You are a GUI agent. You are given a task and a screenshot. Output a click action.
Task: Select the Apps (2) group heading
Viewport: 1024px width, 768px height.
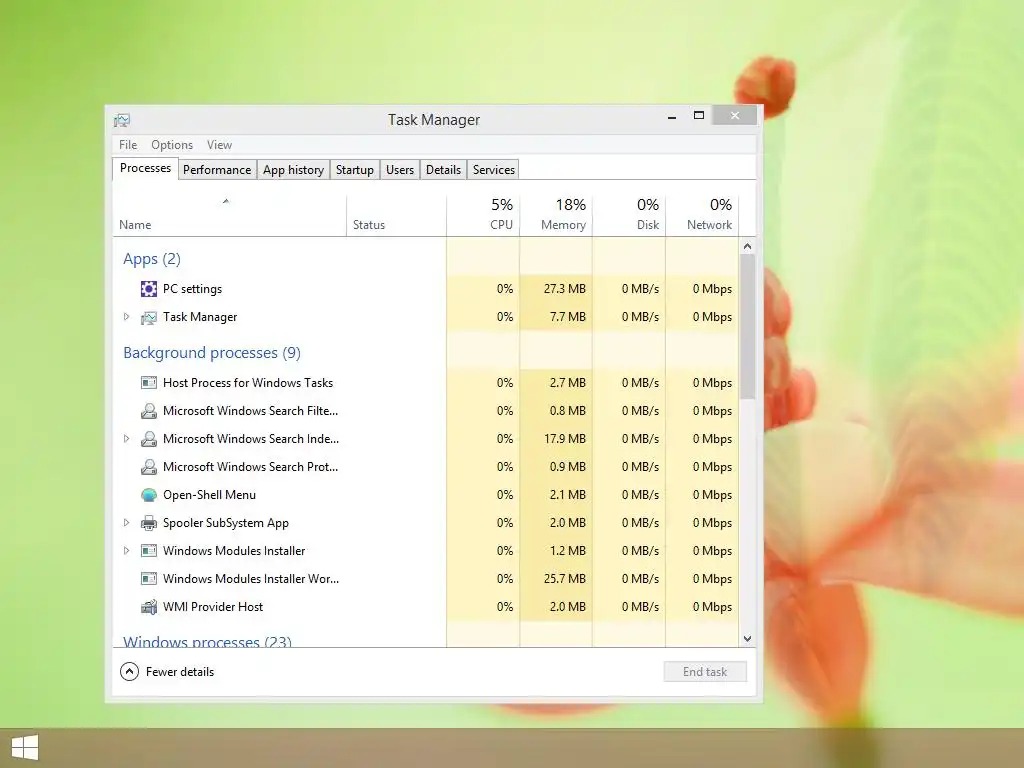[152, 259]
